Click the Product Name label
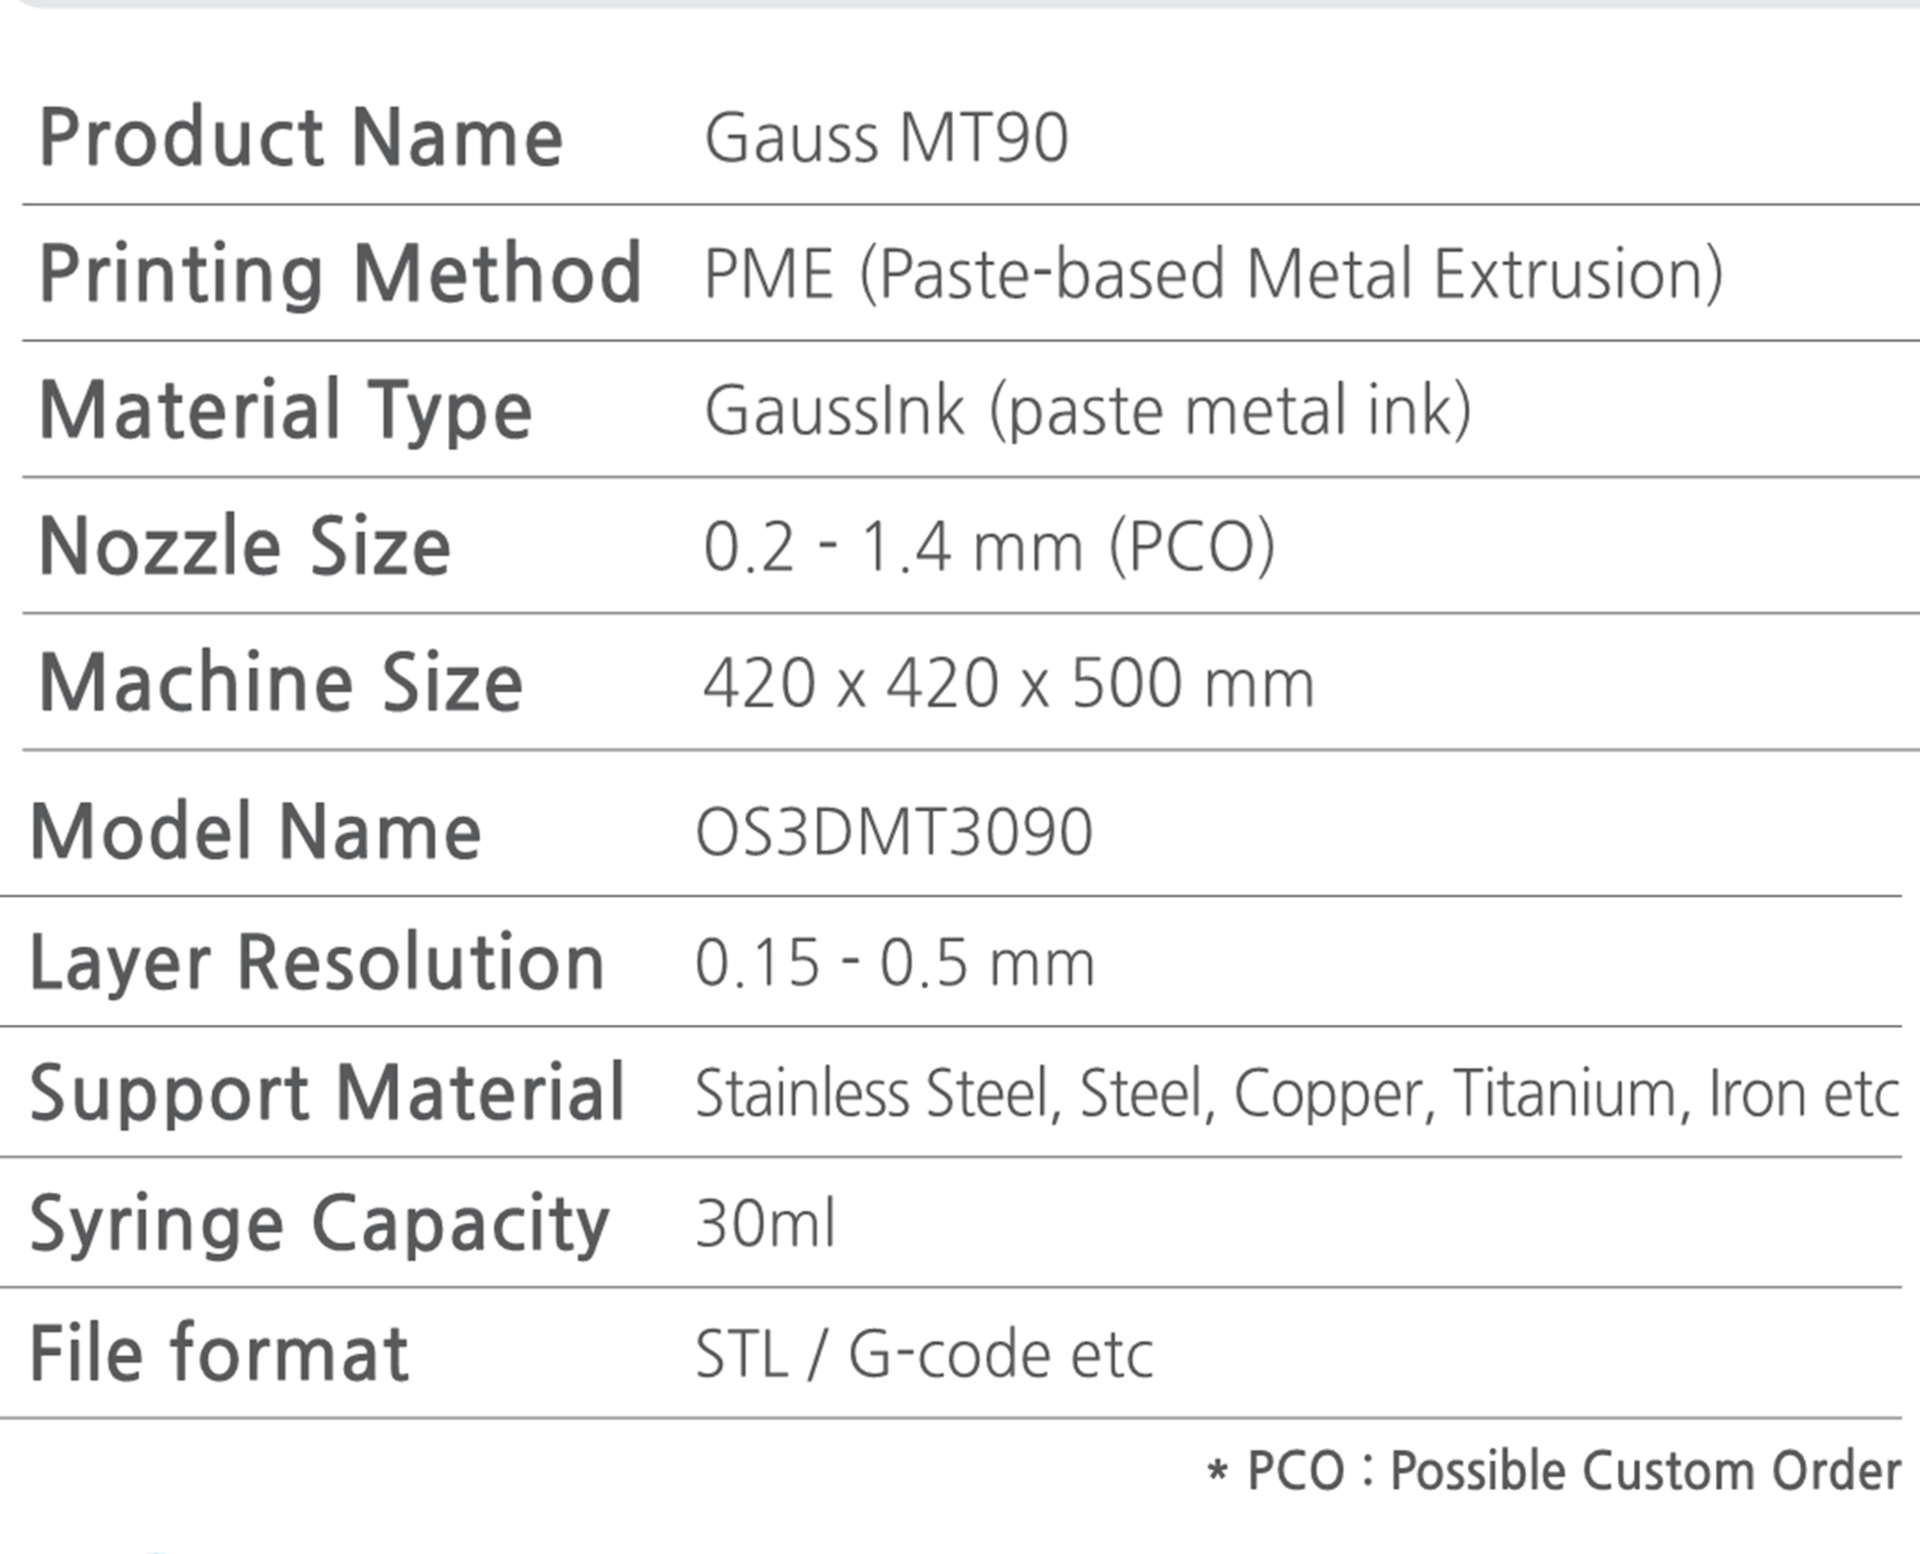The width and height of the screenshot is (1920, 1554). click(x=301, y=137)
